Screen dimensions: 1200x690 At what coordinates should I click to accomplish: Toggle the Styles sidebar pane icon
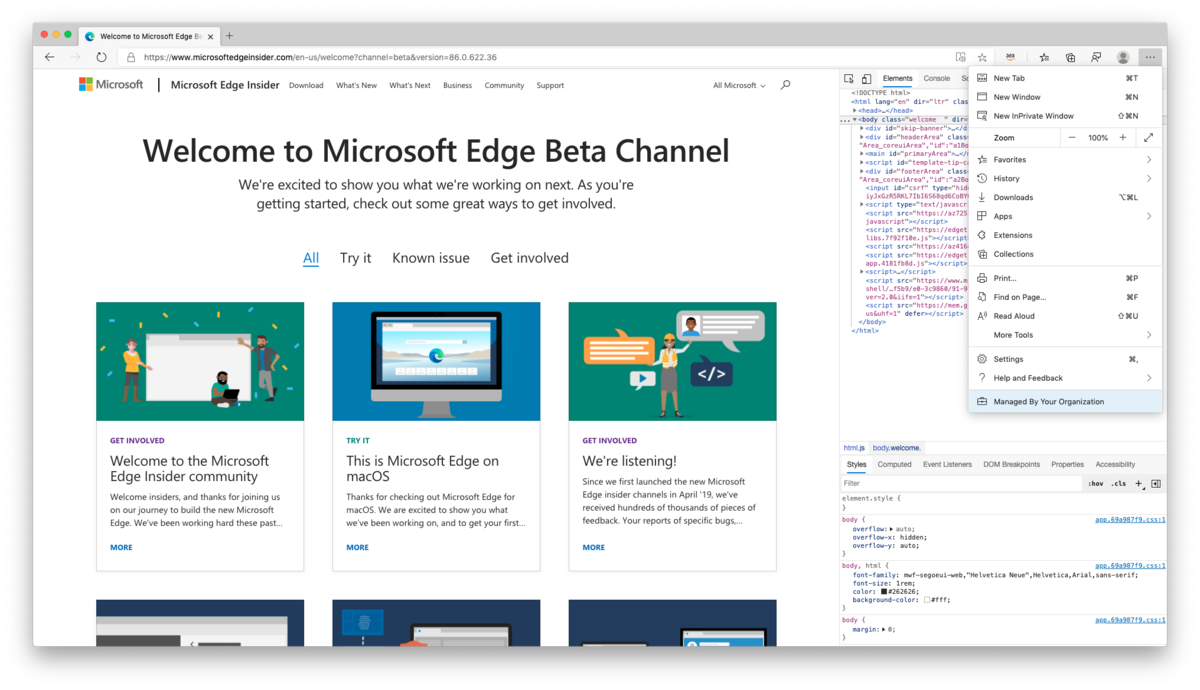pos(1156,484)
